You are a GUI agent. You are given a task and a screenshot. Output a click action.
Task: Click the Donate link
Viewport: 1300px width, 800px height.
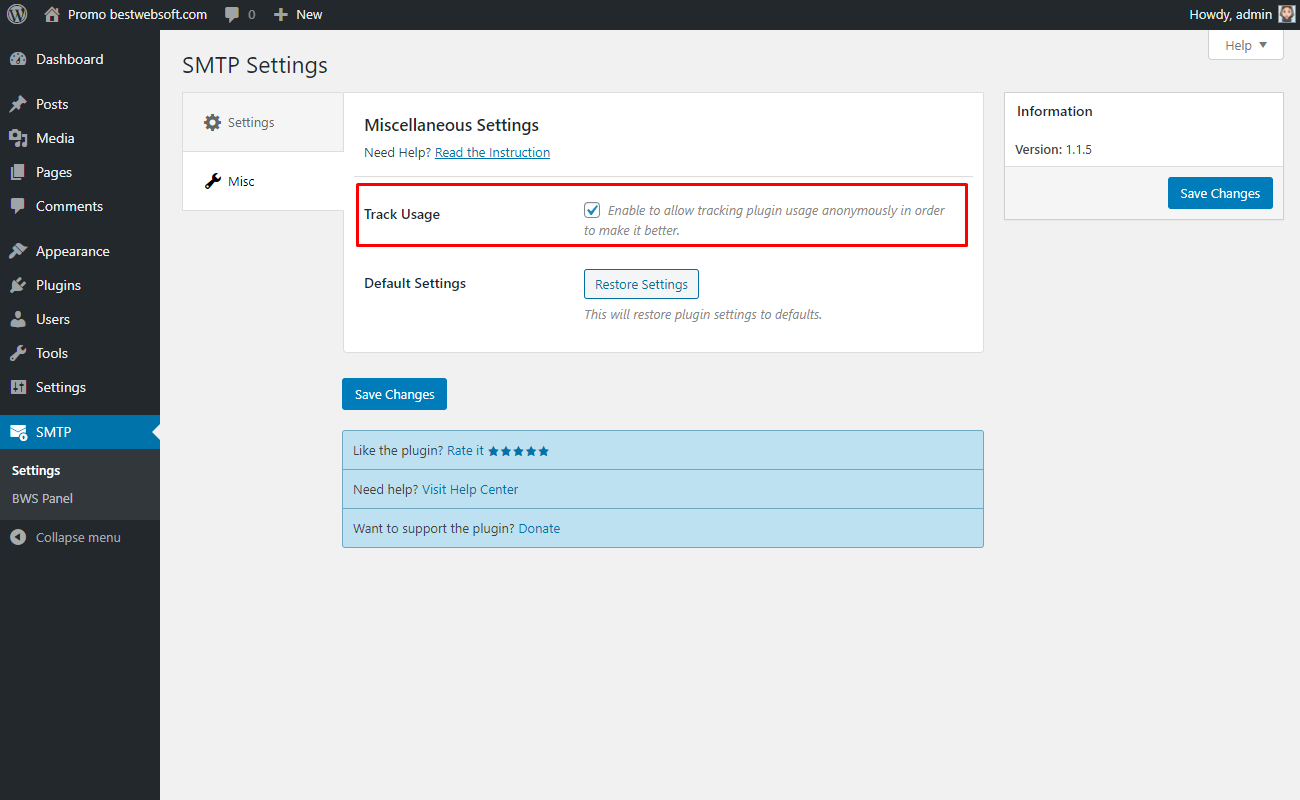click(x=539, y=528)
